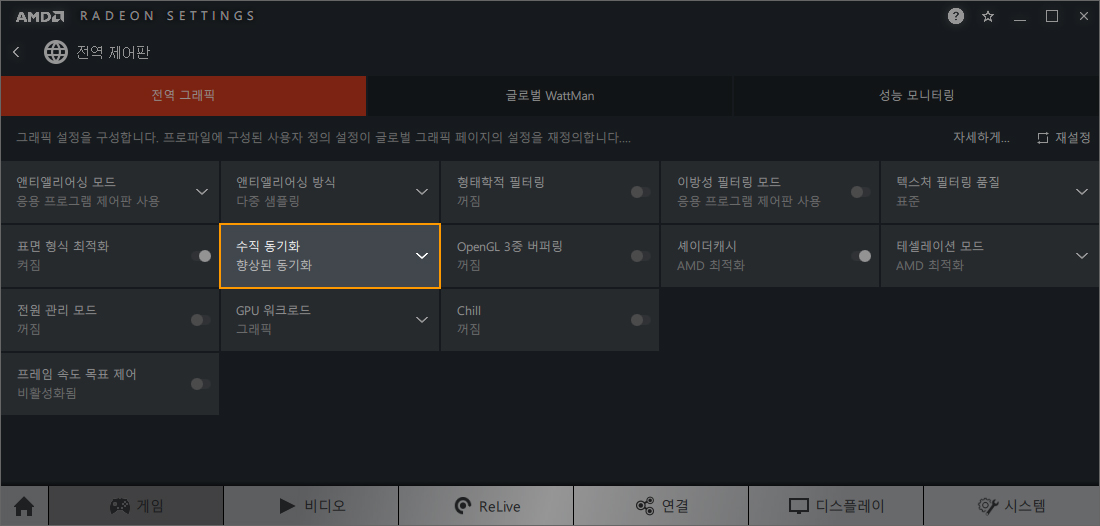Click AMD 최적화 under 테셀레이션 모드
This screenshot has height=526, width=1100.
[x=930, y=266]
